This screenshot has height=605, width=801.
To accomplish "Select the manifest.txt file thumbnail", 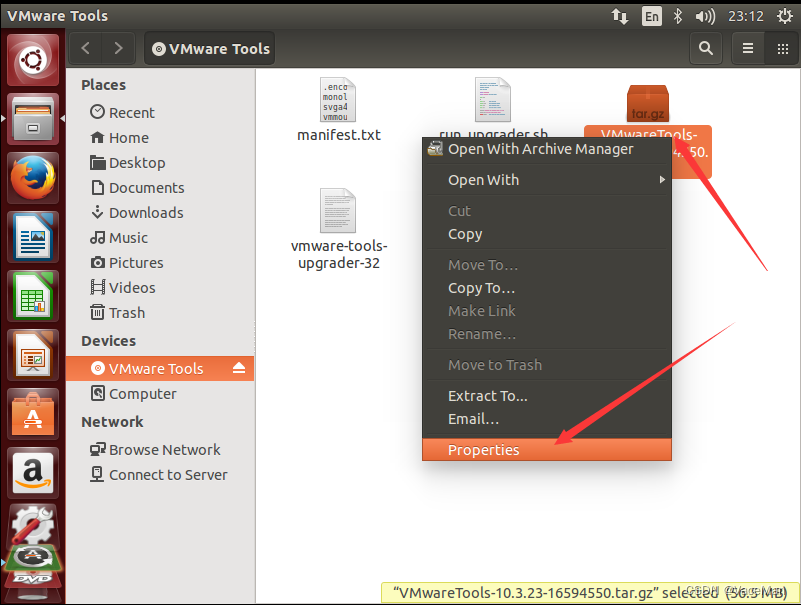I will (339, 100).
